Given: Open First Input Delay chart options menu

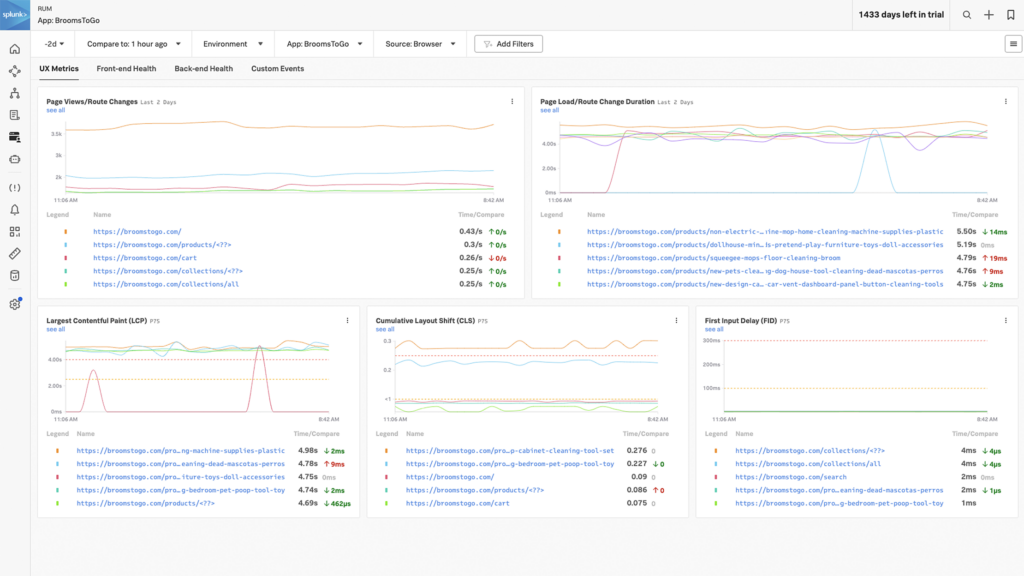Looking at the screenshot, I should tap(1005, 321).
